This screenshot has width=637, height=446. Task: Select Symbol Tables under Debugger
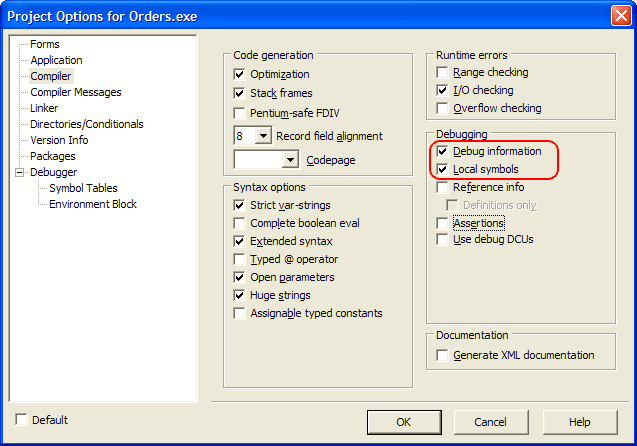[83, 188]
